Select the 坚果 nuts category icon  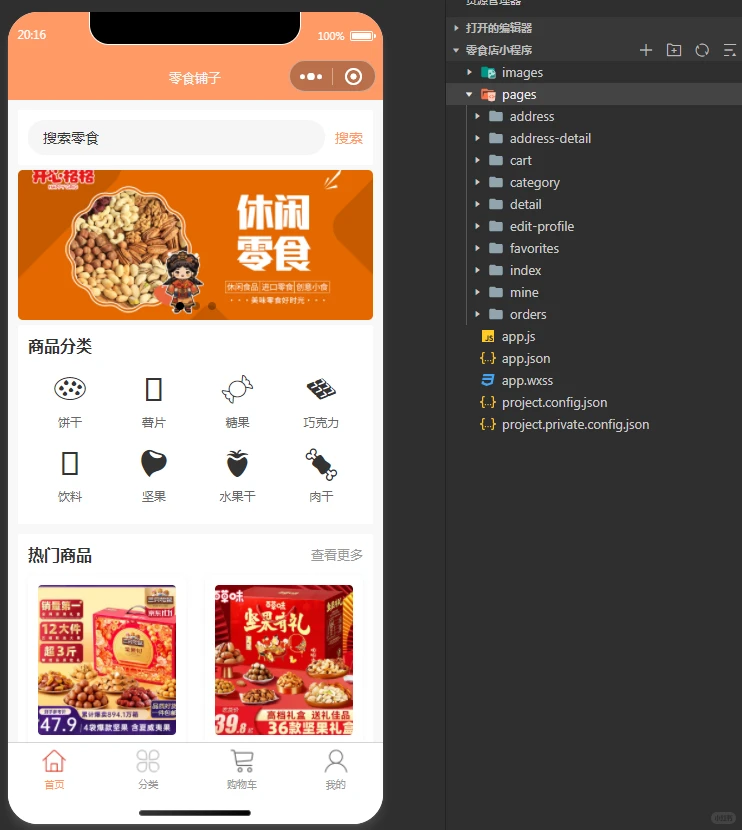pyautogui.click(x=153, y=463)
